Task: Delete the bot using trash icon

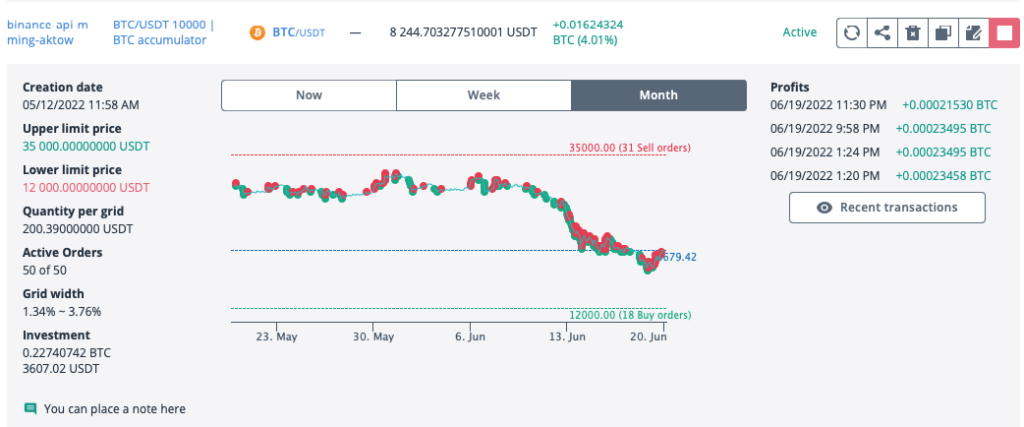Action: click(x=912, y=32)
